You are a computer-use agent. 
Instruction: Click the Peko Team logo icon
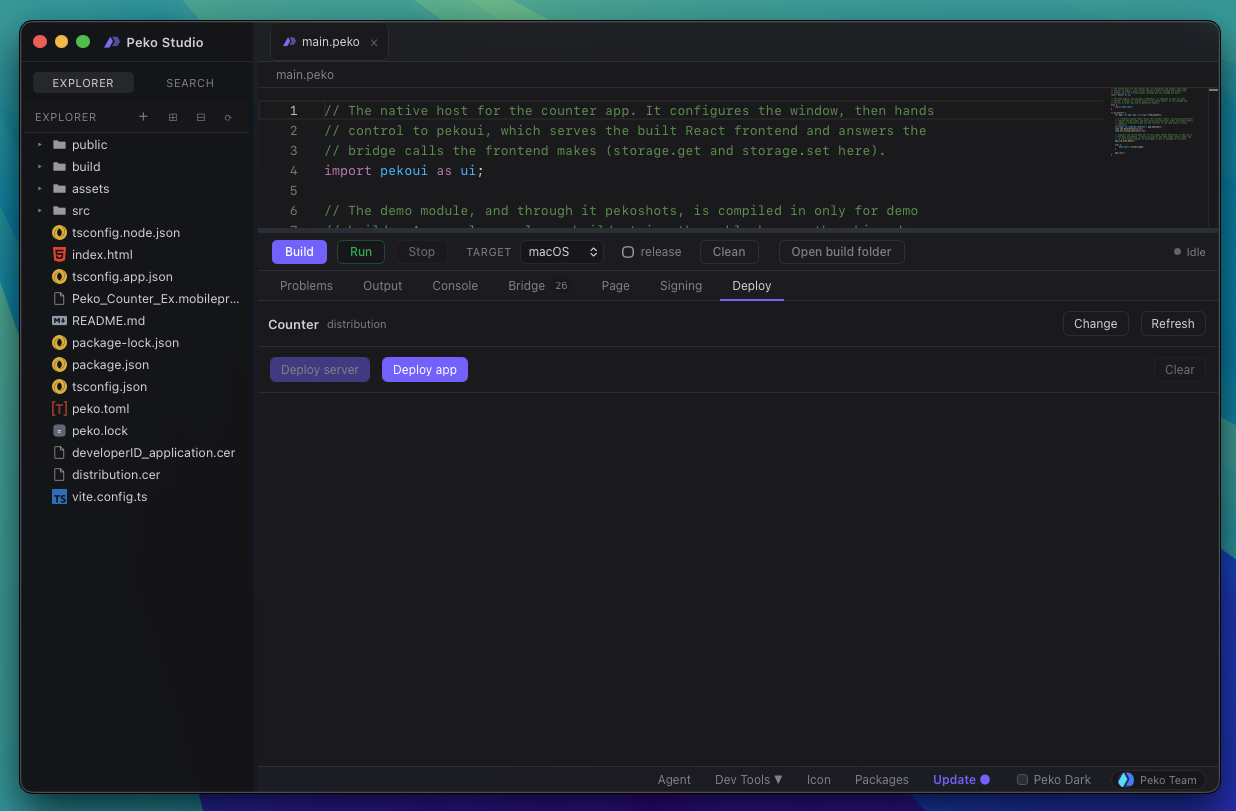click(x=1126, y=780)
